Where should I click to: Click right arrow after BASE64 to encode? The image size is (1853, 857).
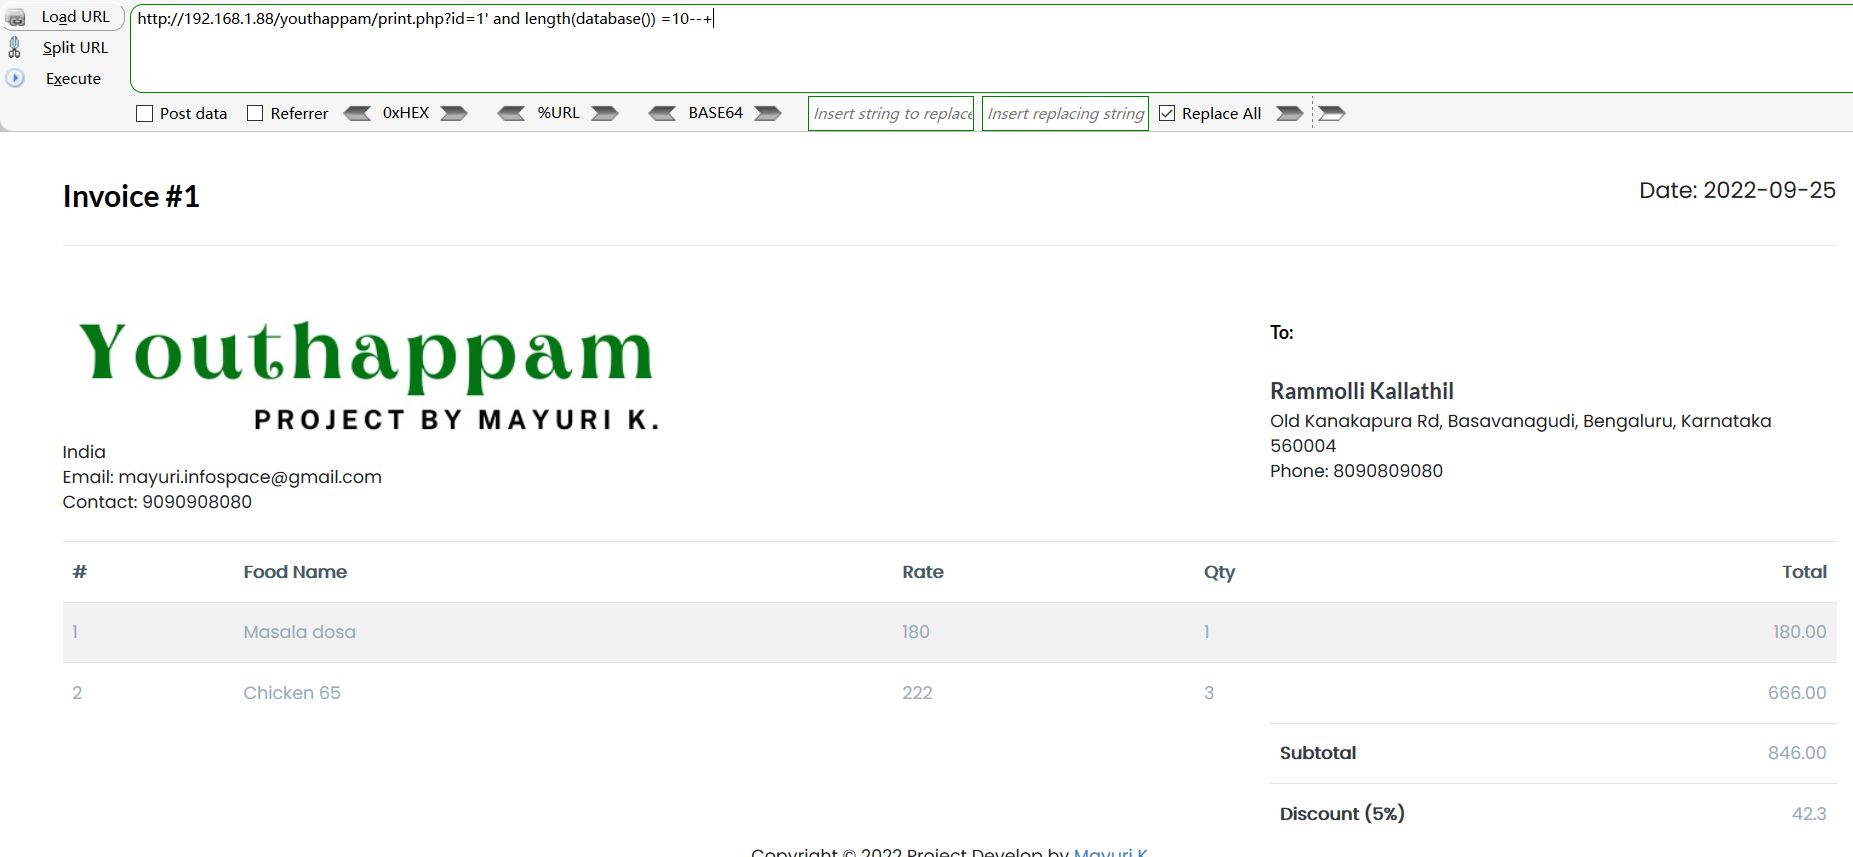[x=768, y=113]
